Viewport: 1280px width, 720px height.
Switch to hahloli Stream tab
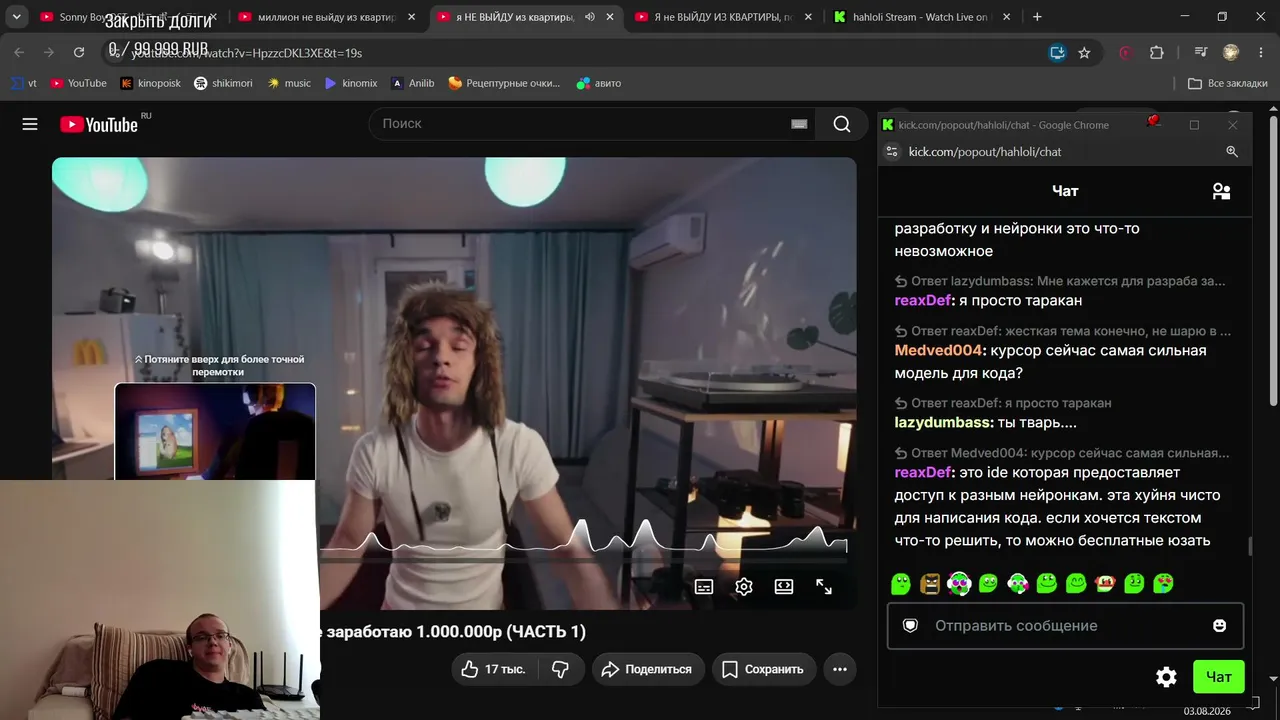pyautogui.click(x=920, y=17)
